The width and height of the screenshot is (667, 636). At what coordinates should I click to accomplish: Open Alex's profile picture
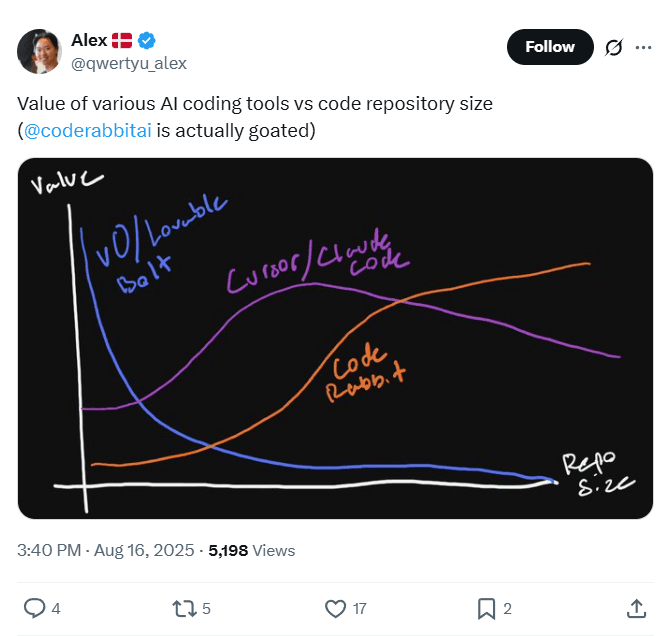coord(40,52)
